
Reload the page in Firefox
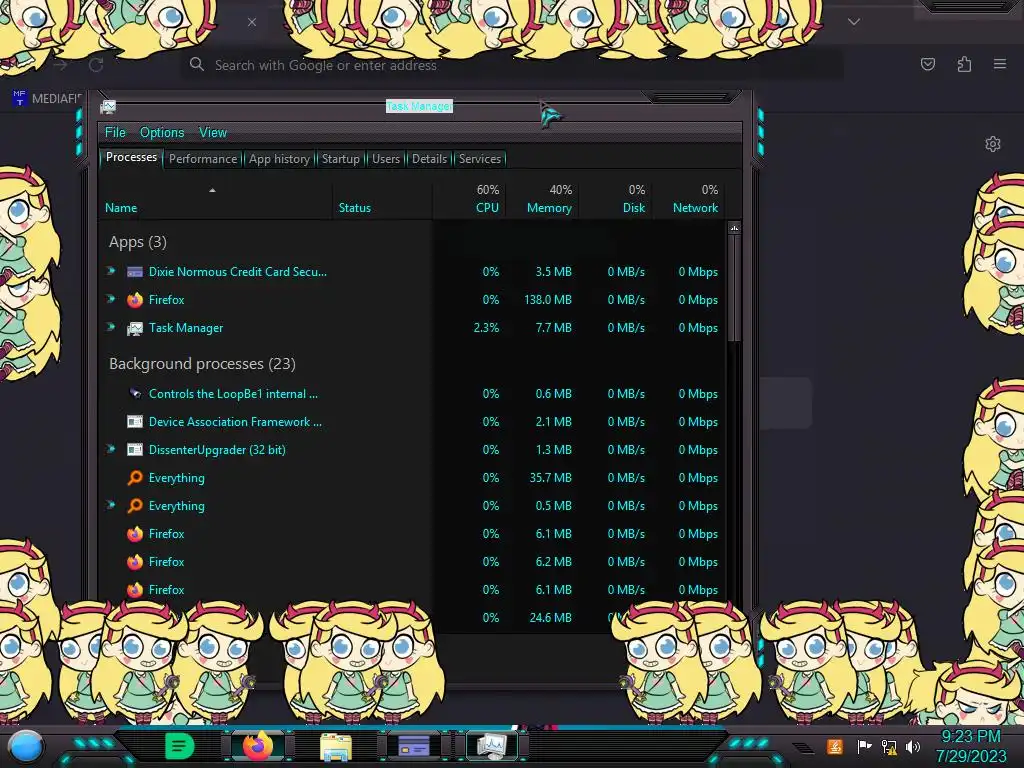[x=96, y=65]
